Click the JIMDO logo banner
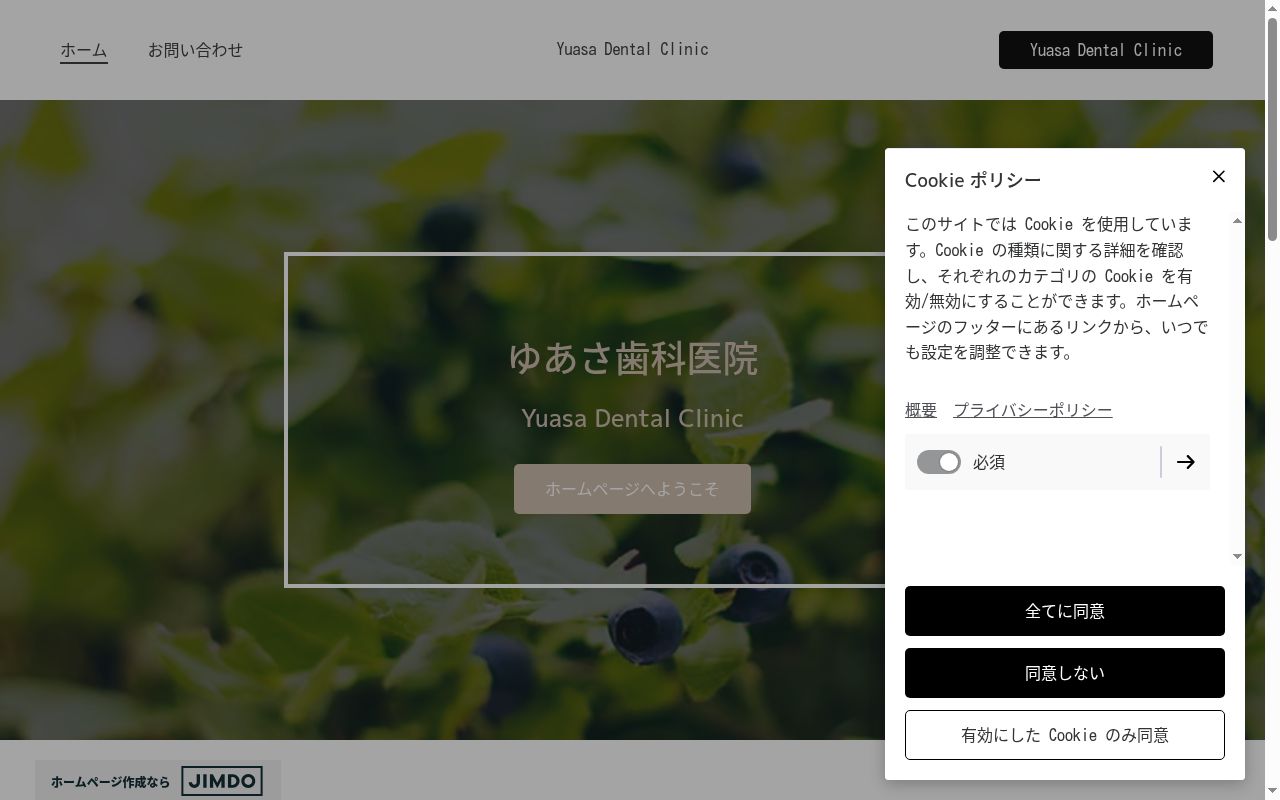Screen dimensions: 1280x800 (158, 781)
